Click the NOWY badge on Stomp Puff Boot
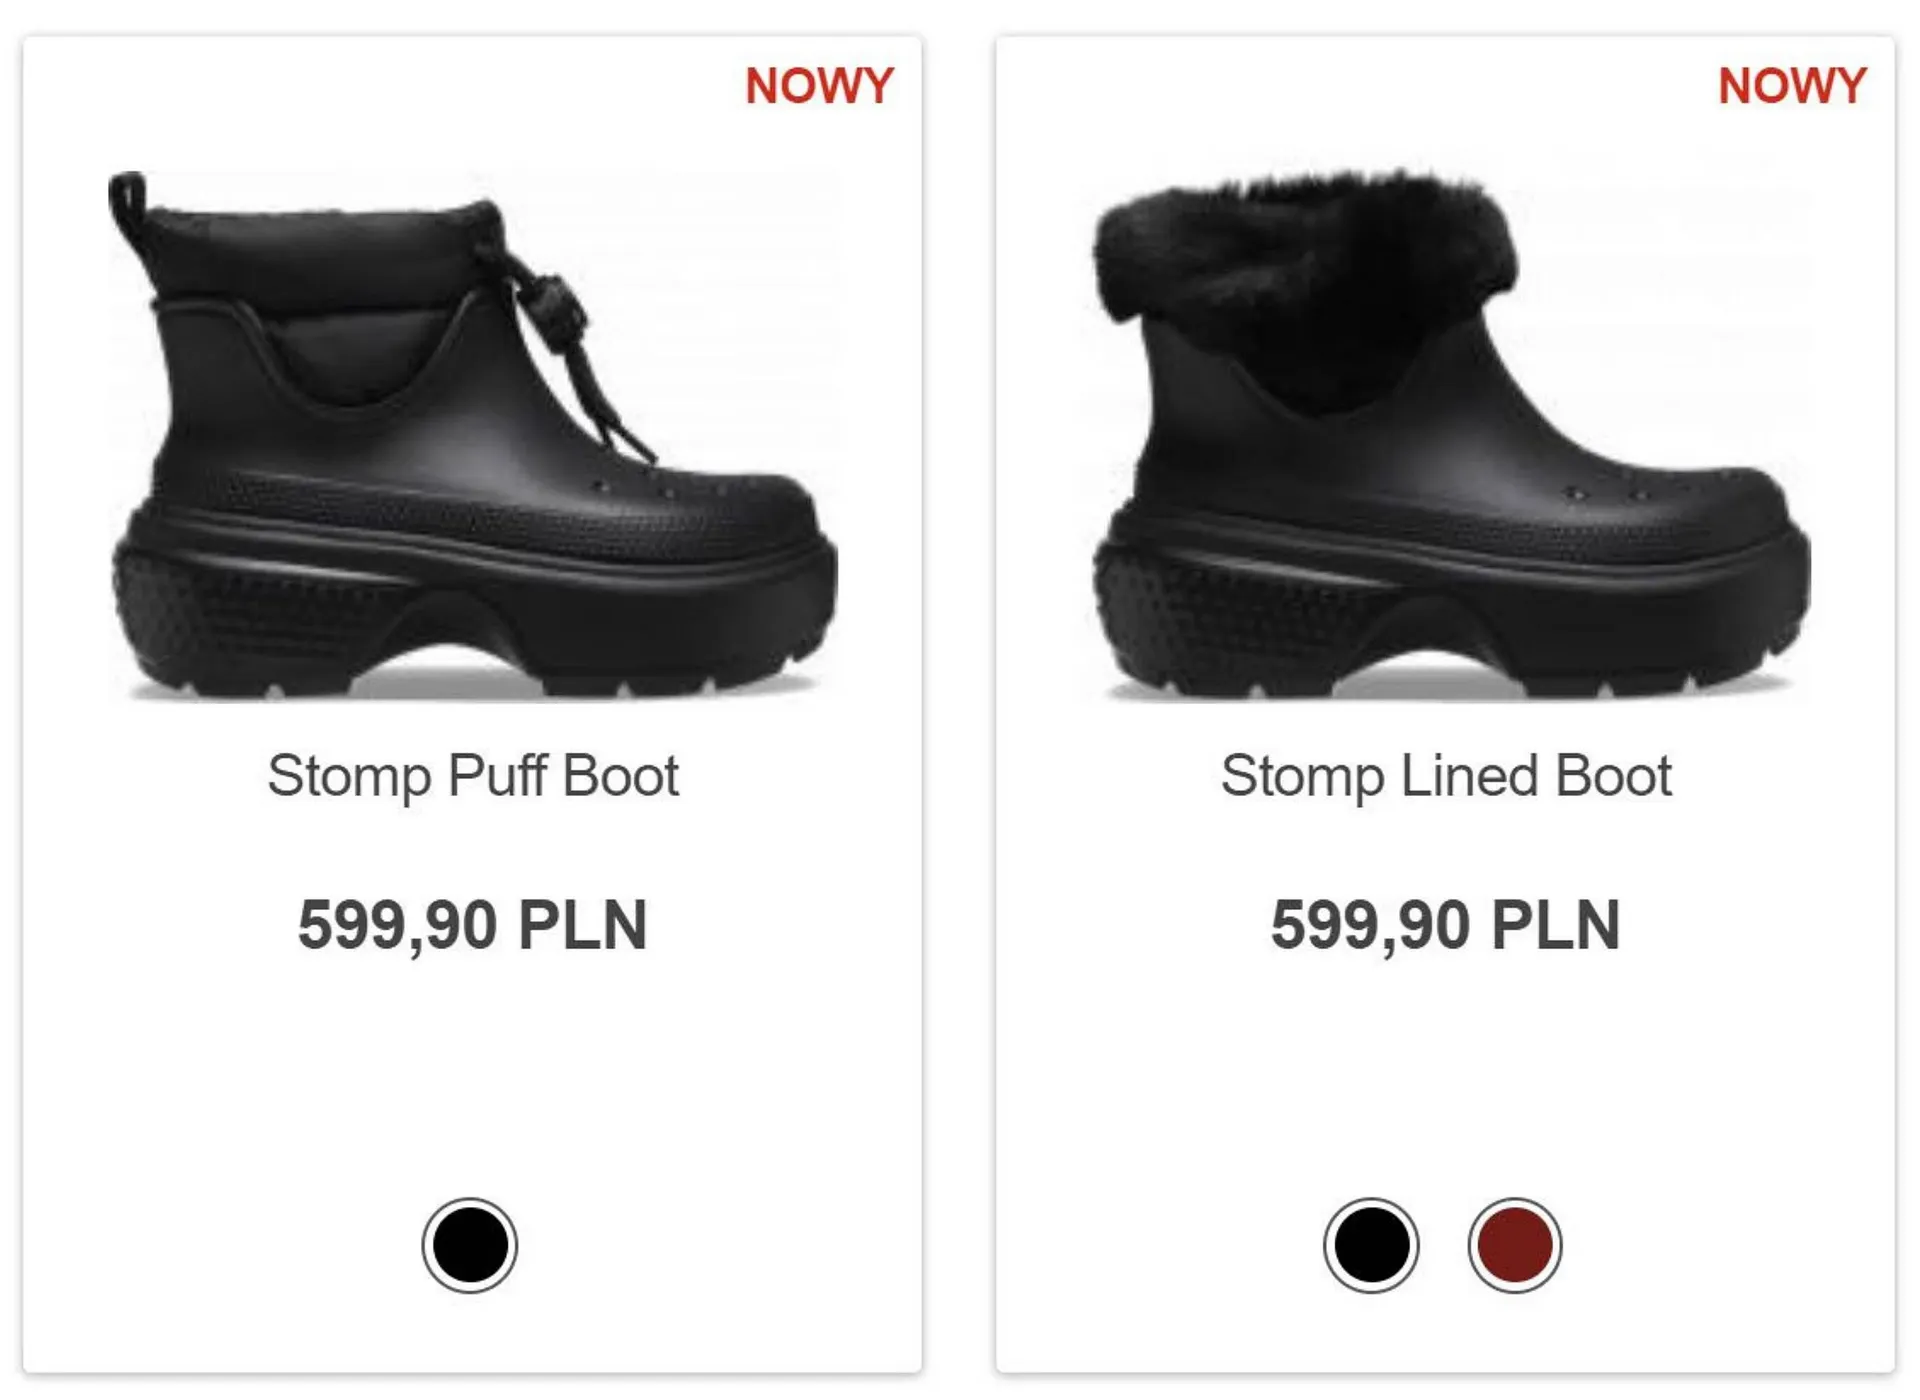Viewport: 1920px width, 1400px height. pos(819,86)
